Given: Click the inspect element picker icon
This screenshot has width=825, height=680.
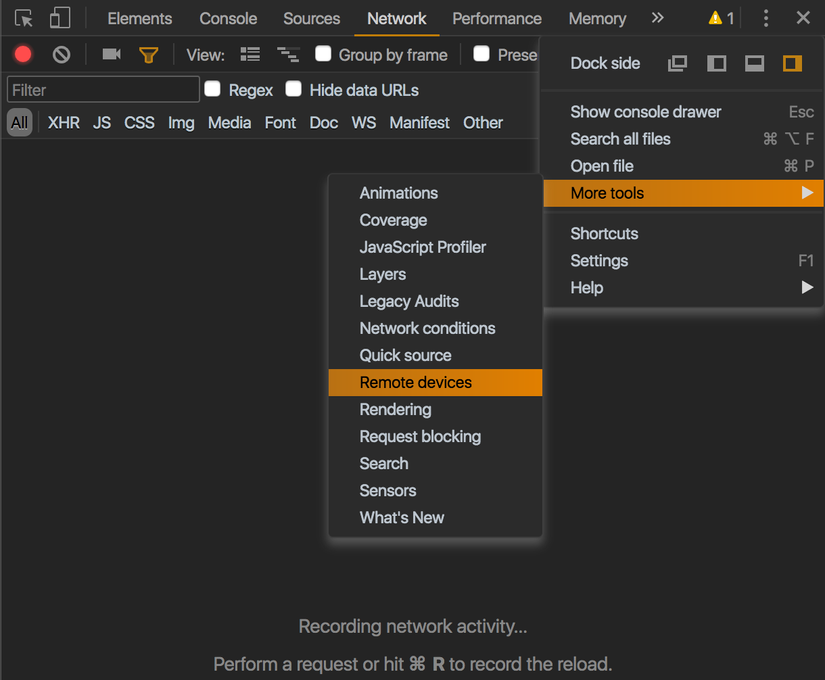Looking at the screenshot, I should tap(24, 18).
